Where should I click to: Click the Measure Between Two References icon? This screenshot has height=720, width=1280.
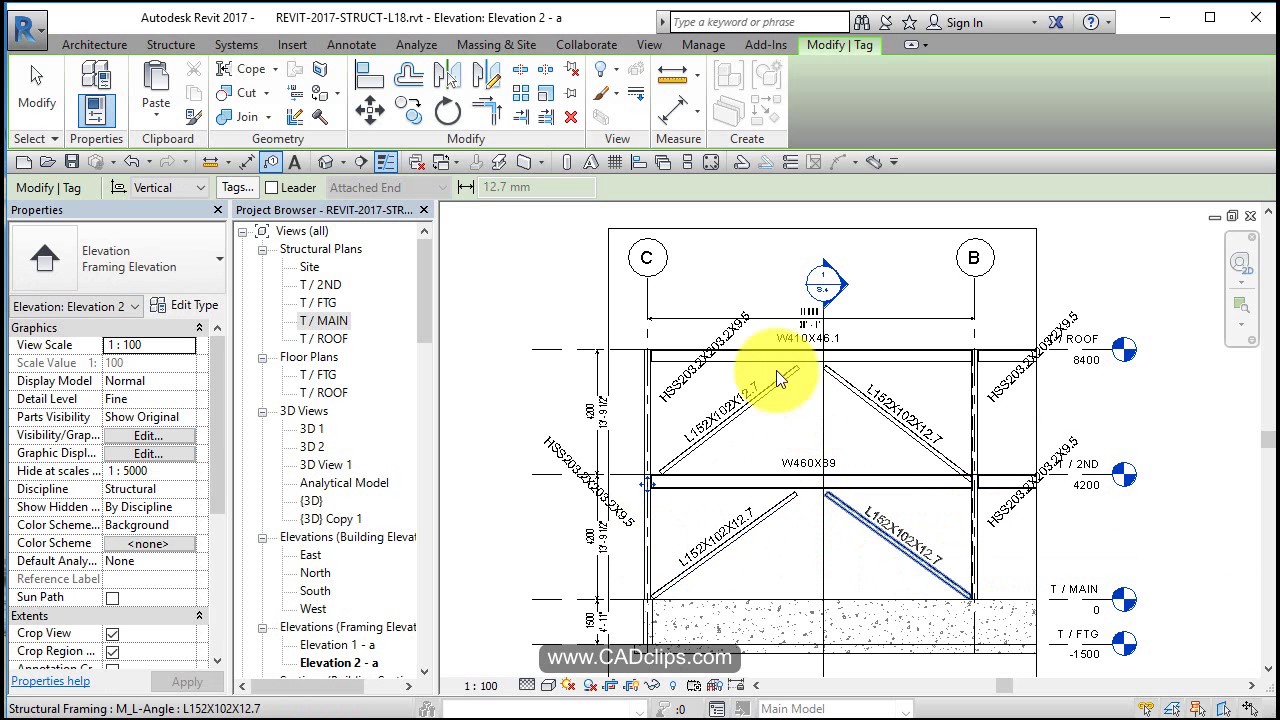click(x=673, y=75)
